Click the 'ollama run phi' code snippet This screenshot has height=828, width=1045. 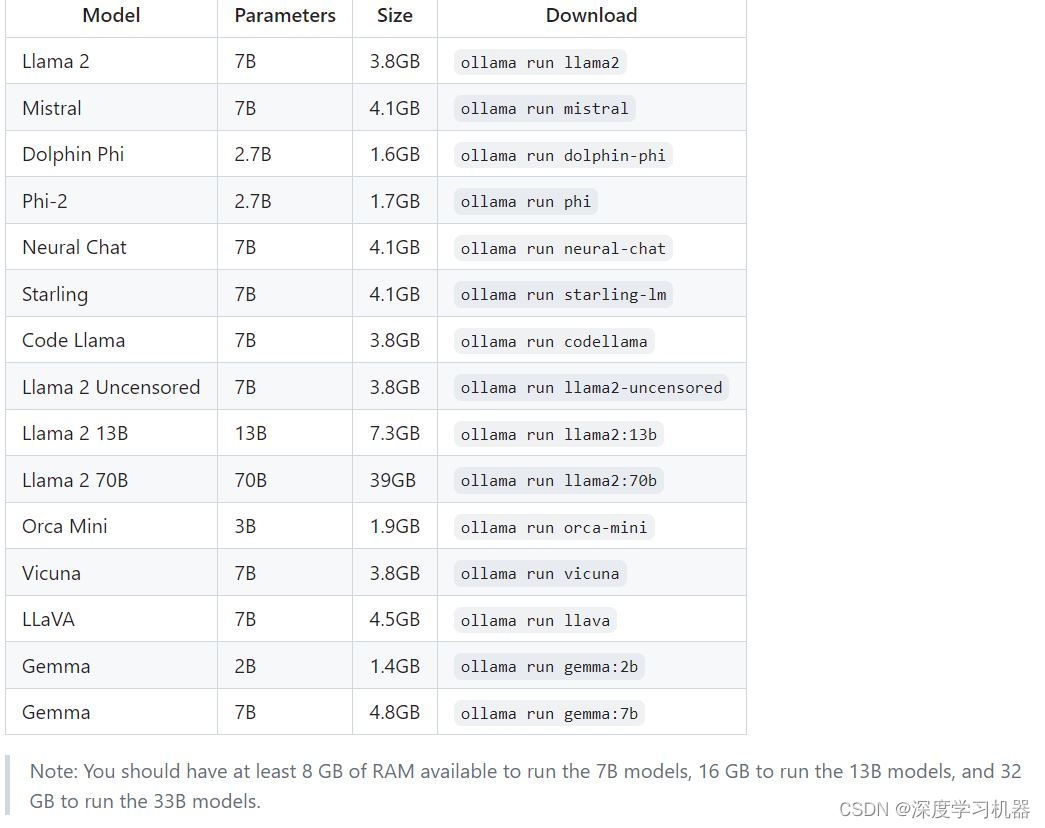click(526, 202)
